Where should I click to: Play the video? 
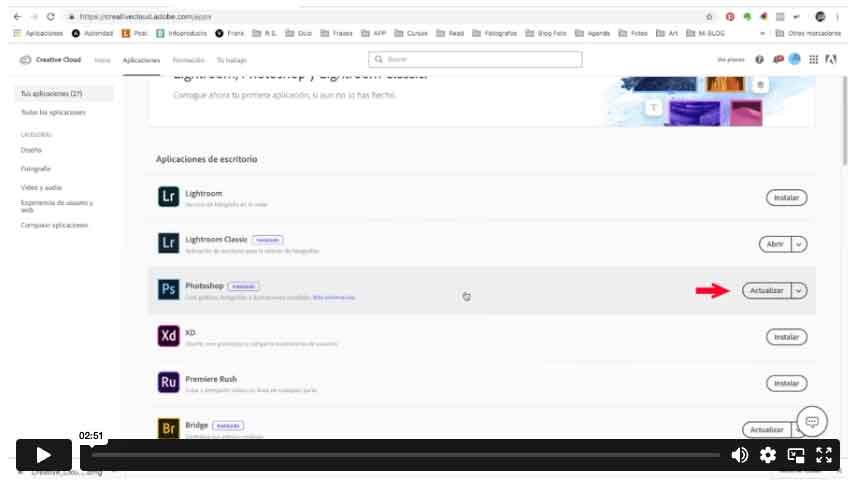click(44, 455)
